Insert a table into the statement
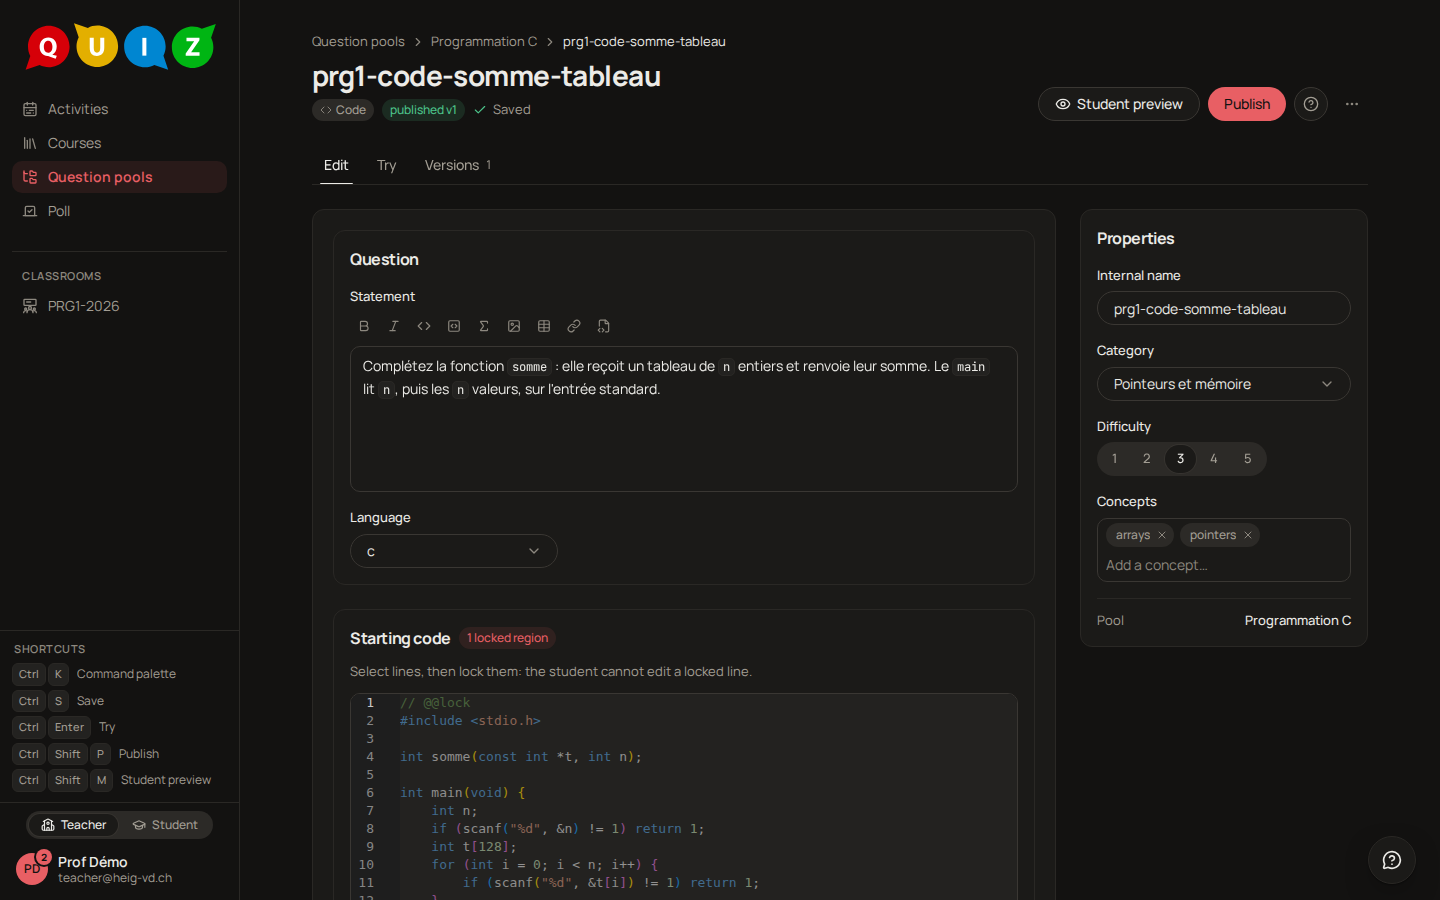This screenshot has height=900, width=1440. coord(544,326)
